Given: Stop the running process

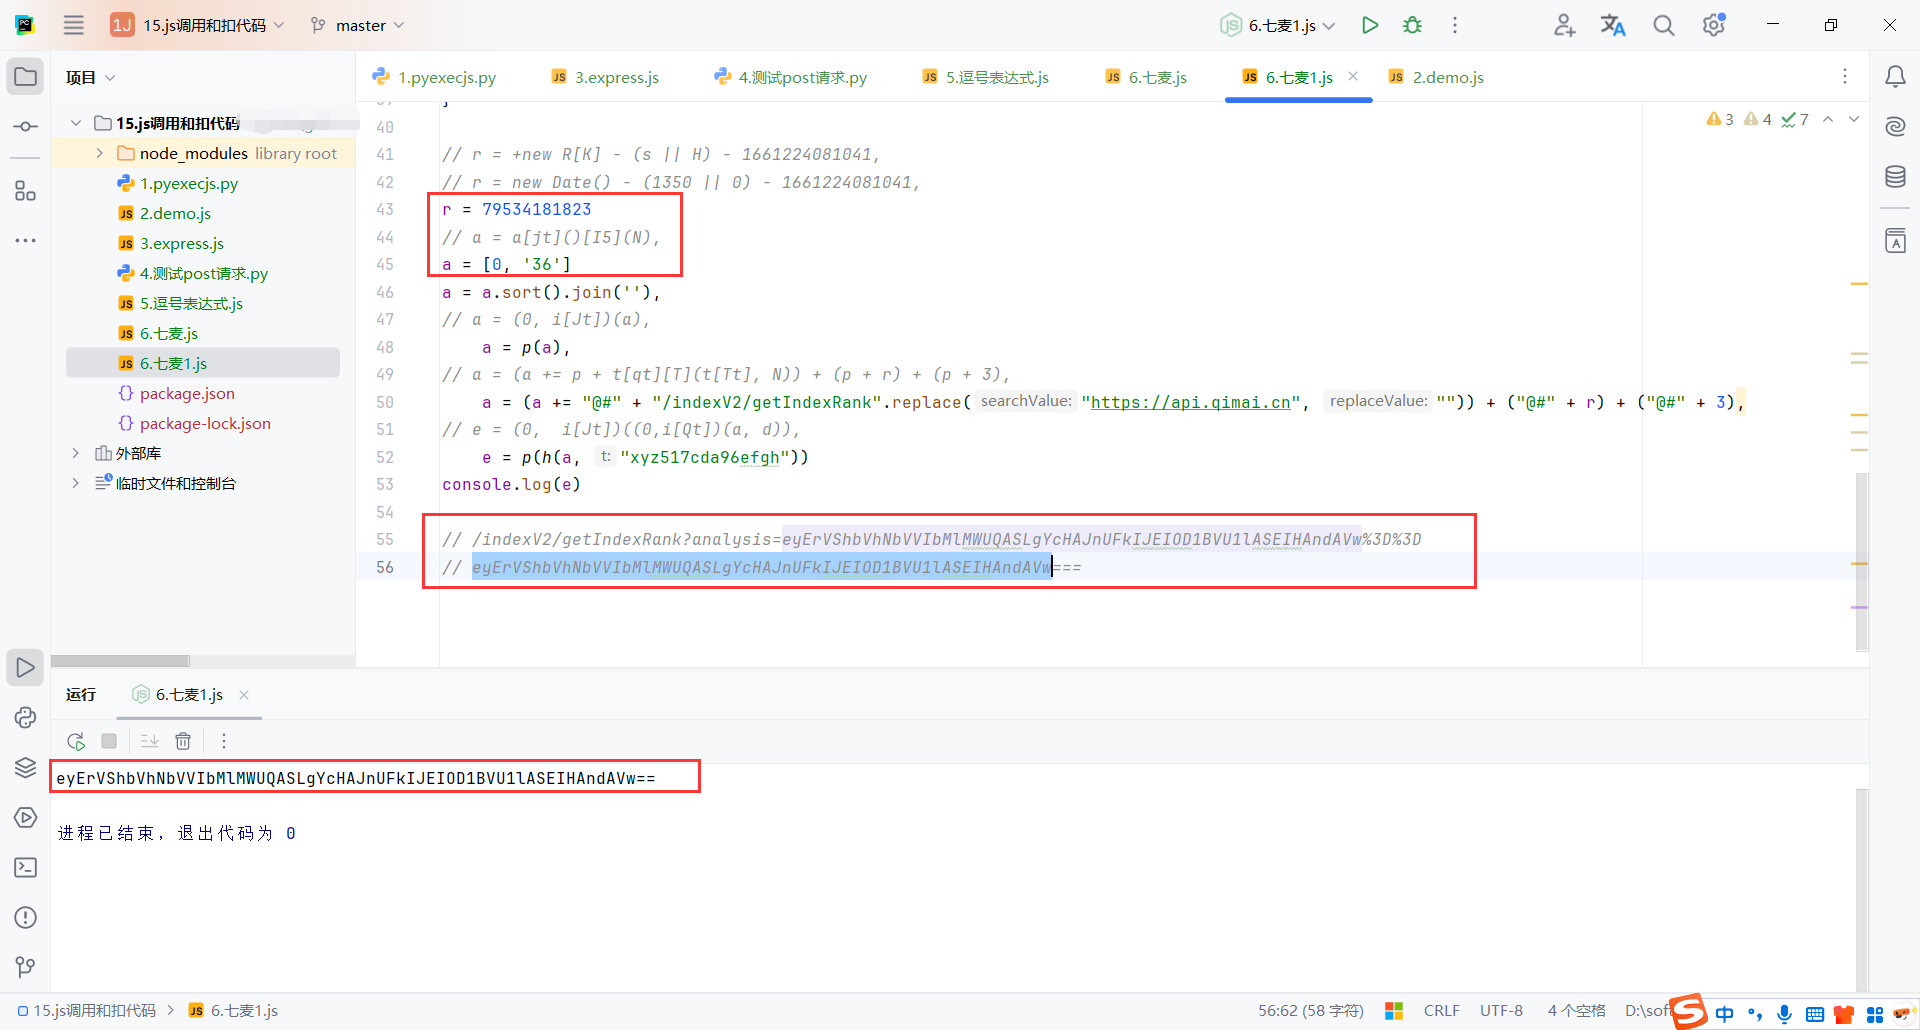Looking at the screenshot, I should click(109, 741).
